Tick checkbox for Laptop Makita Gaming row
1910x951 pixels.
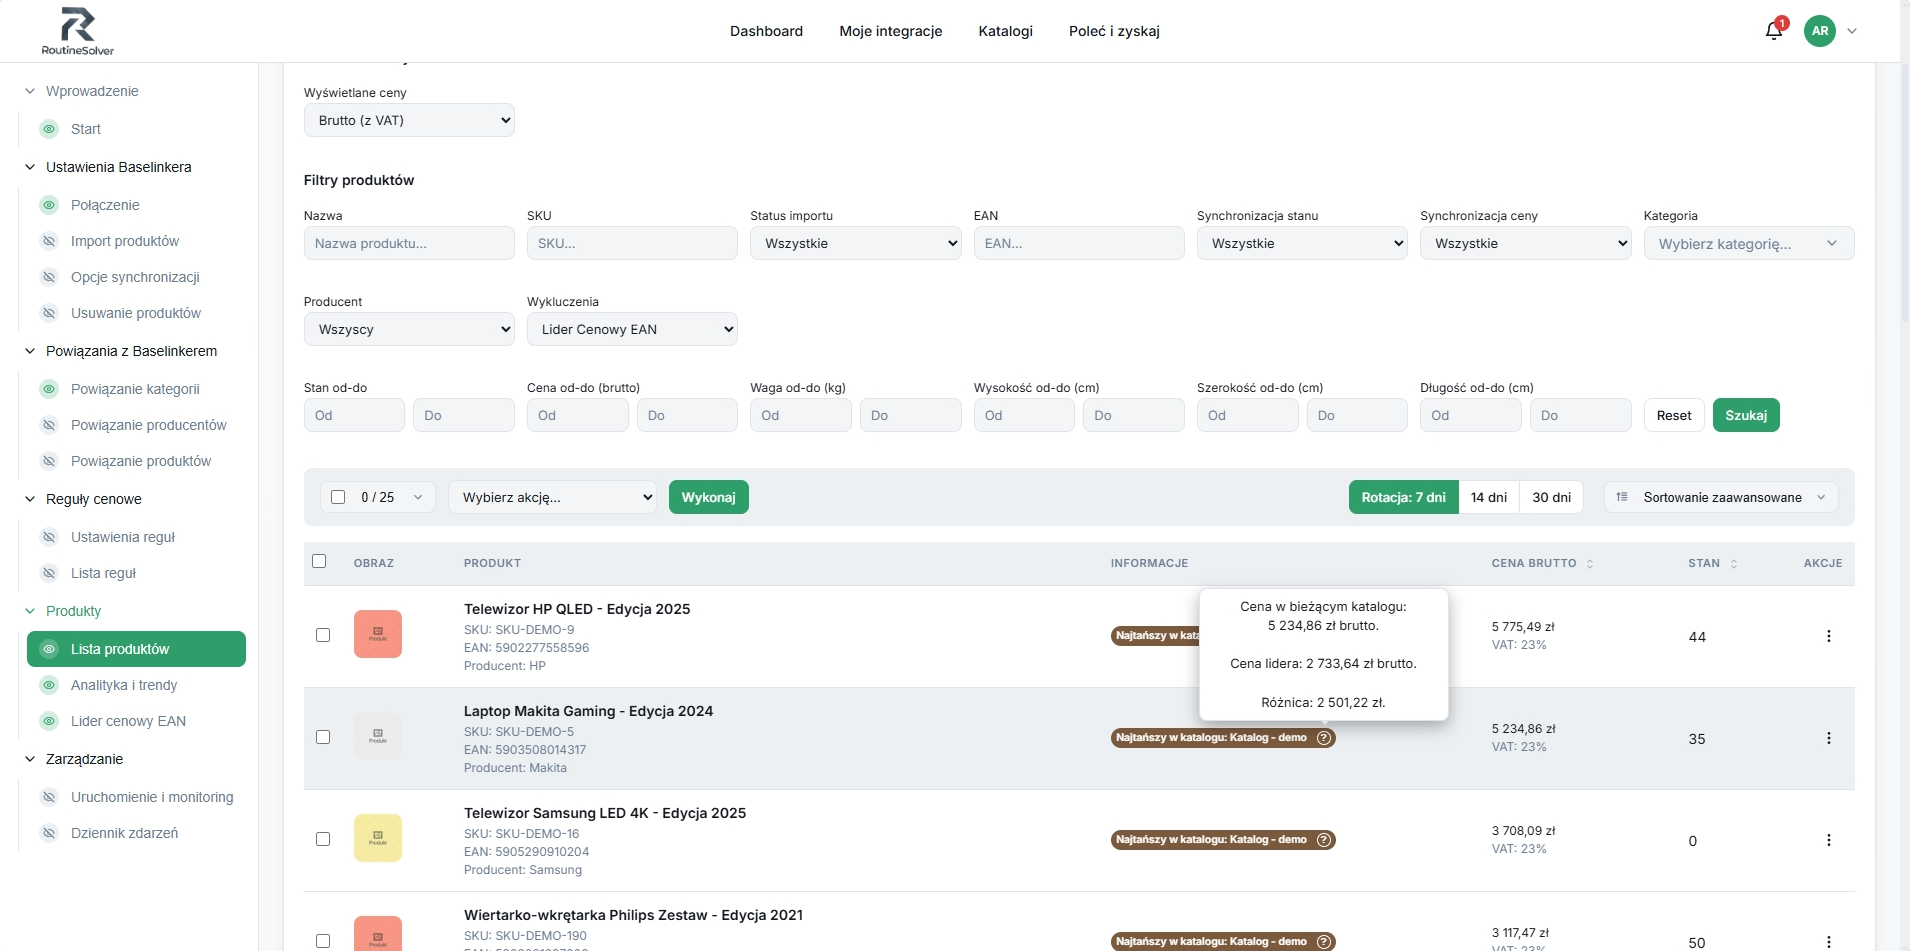click(x=323, y=737)
